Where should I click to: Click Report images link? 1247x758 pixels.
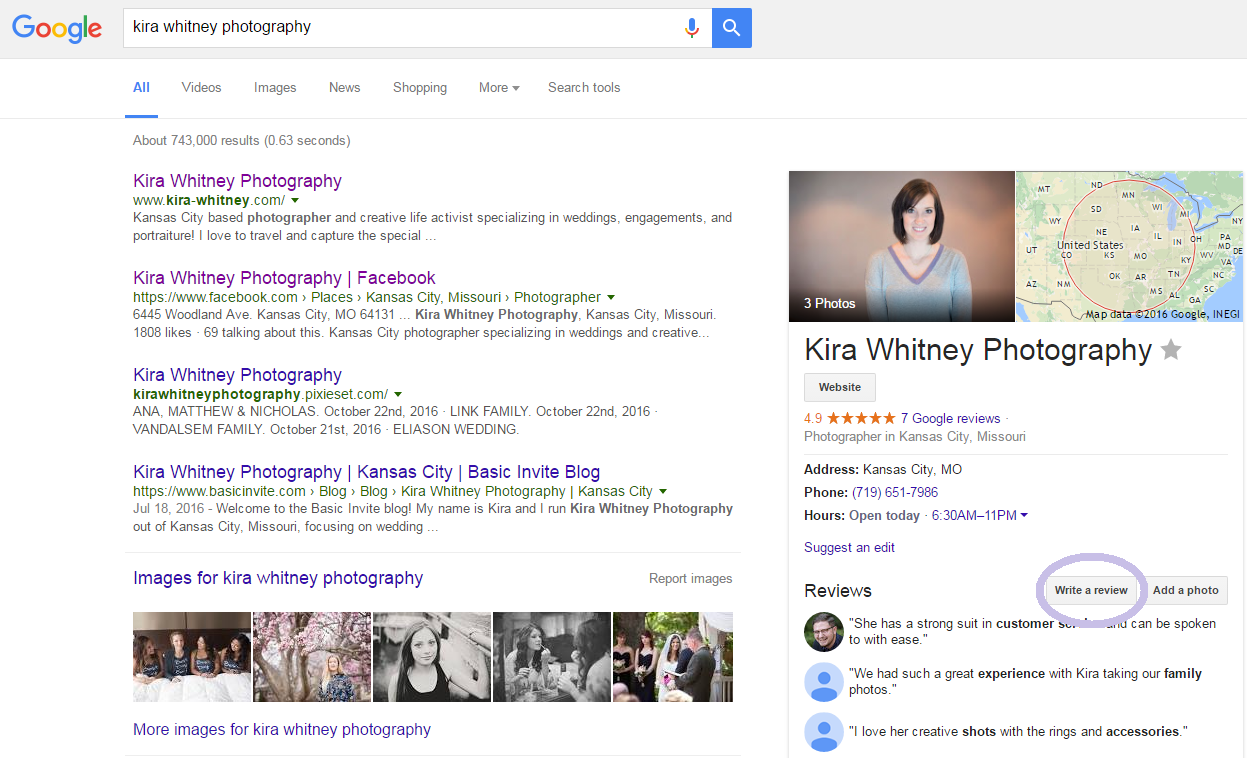pos(690,579)
